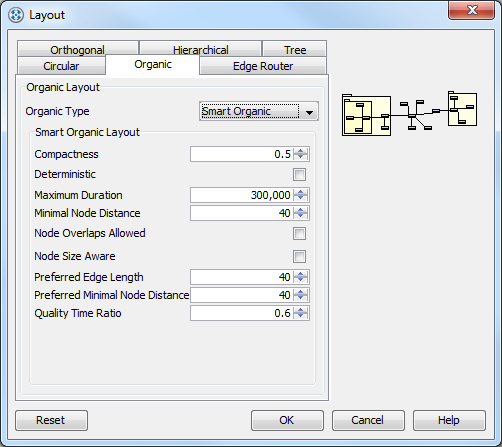Image resolution: width=502 pixels, height=447 pixels.
Task: Select the Circular tab
Action: tap(61, 66)
